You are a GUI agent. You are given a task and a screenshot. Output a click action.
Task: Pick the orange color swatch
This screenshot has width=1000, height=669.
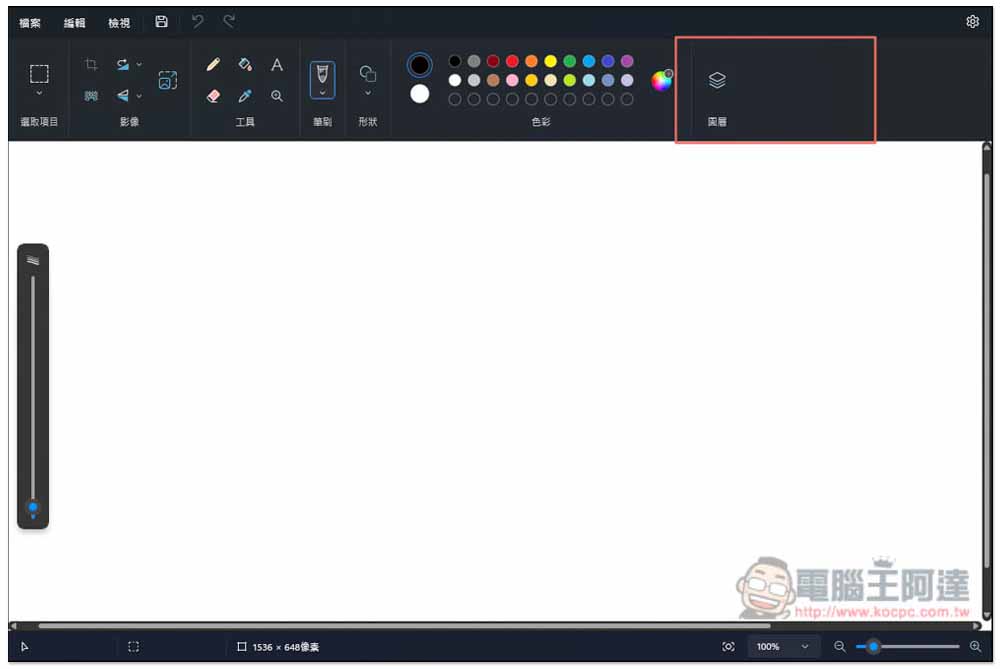[x=531, y=61]
